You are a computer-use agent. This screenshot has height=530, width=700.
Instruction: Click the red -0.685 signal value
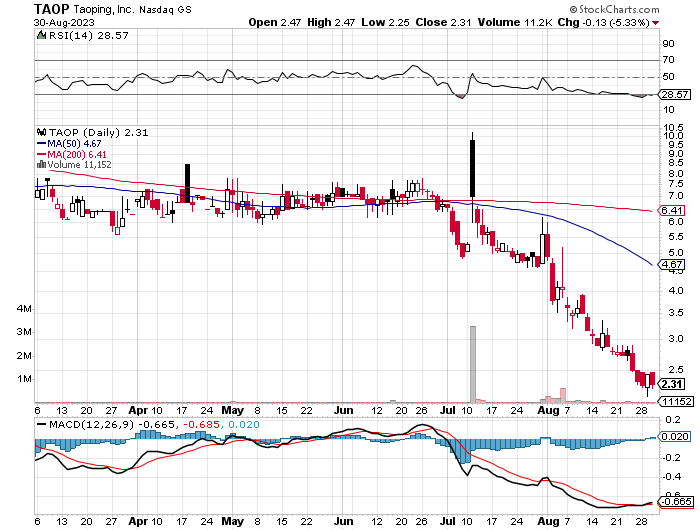[200, 424]
